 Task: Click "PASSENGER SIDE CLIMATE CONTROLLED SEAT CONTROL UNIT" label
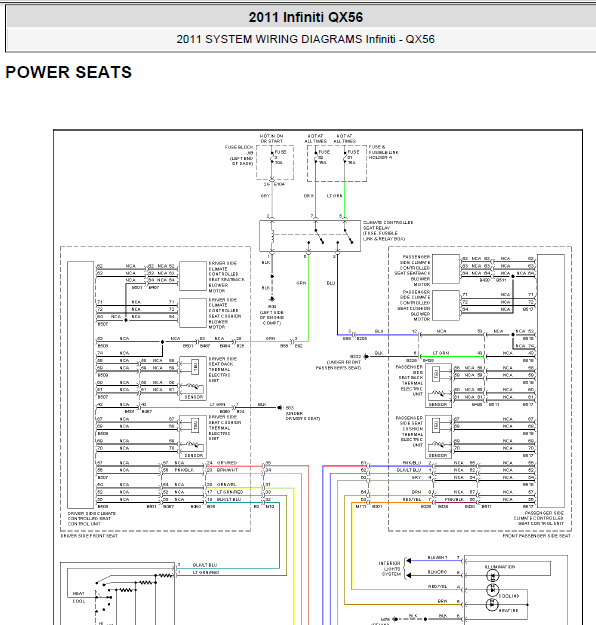(539, 518)
